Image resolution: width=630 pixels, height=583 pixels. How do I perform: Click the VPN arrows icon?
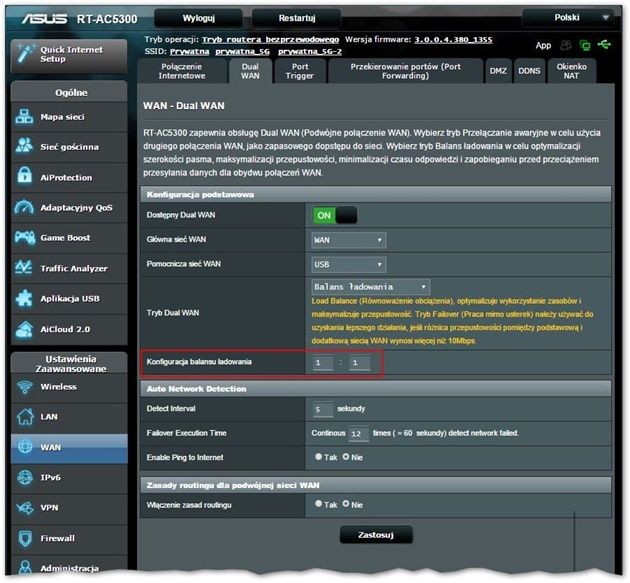click(25, 508)
